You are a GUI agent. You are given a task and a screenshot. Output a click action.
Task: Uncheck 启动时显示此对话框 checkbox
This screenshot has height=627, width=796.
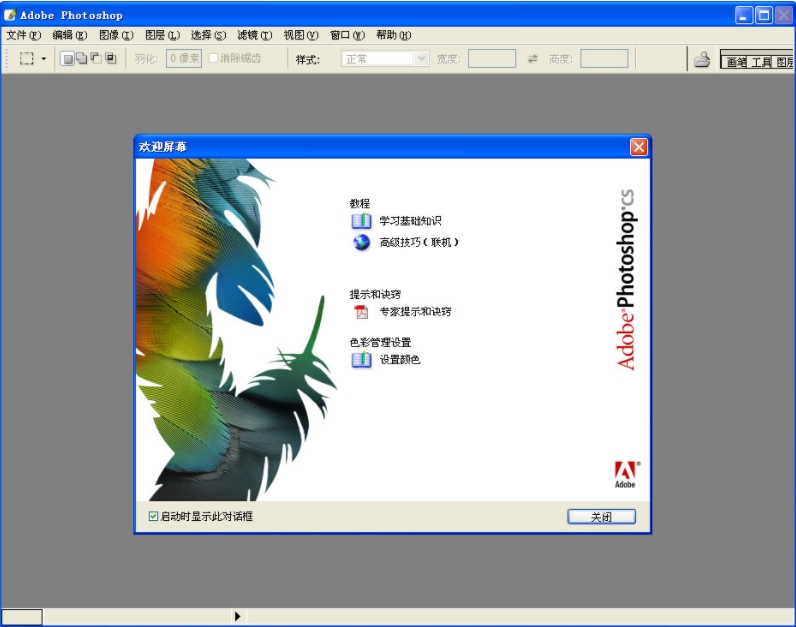tap(153, 517)
